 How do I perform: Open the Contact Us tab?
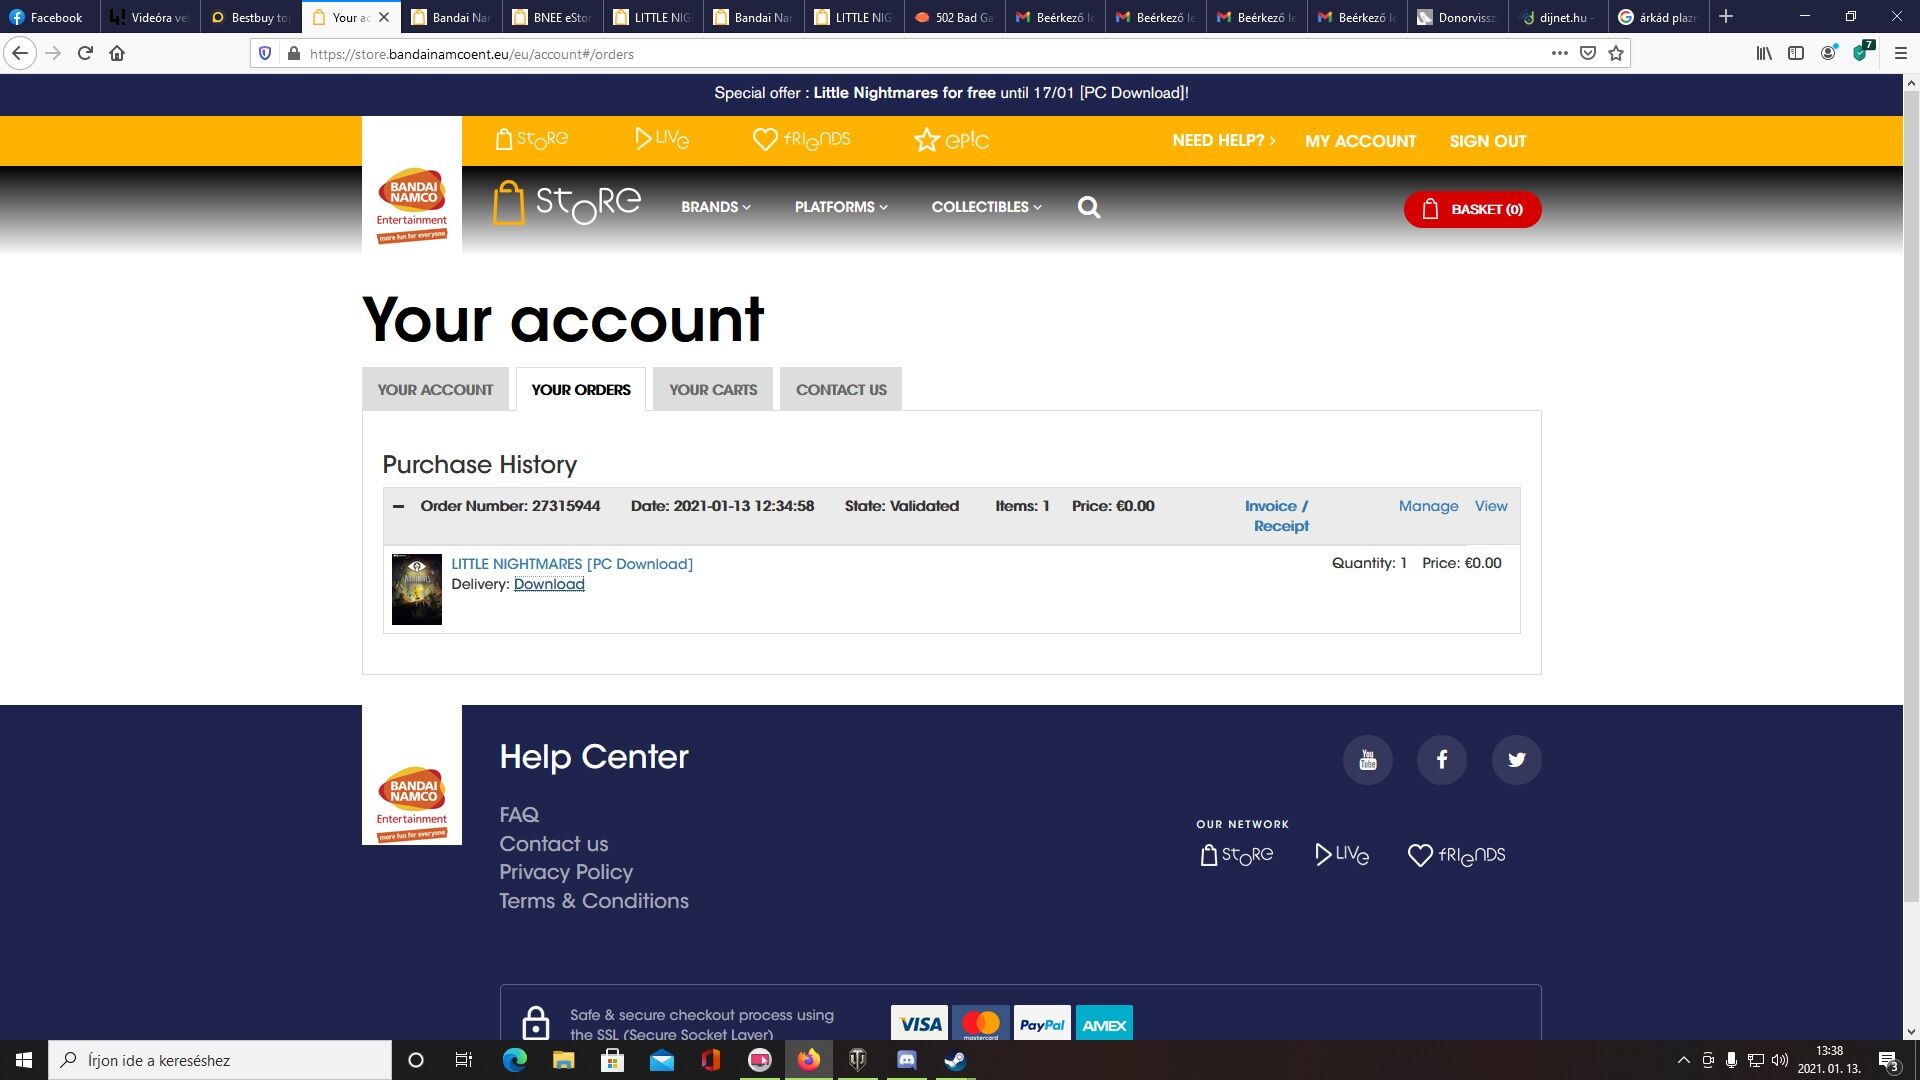[841, 389]
